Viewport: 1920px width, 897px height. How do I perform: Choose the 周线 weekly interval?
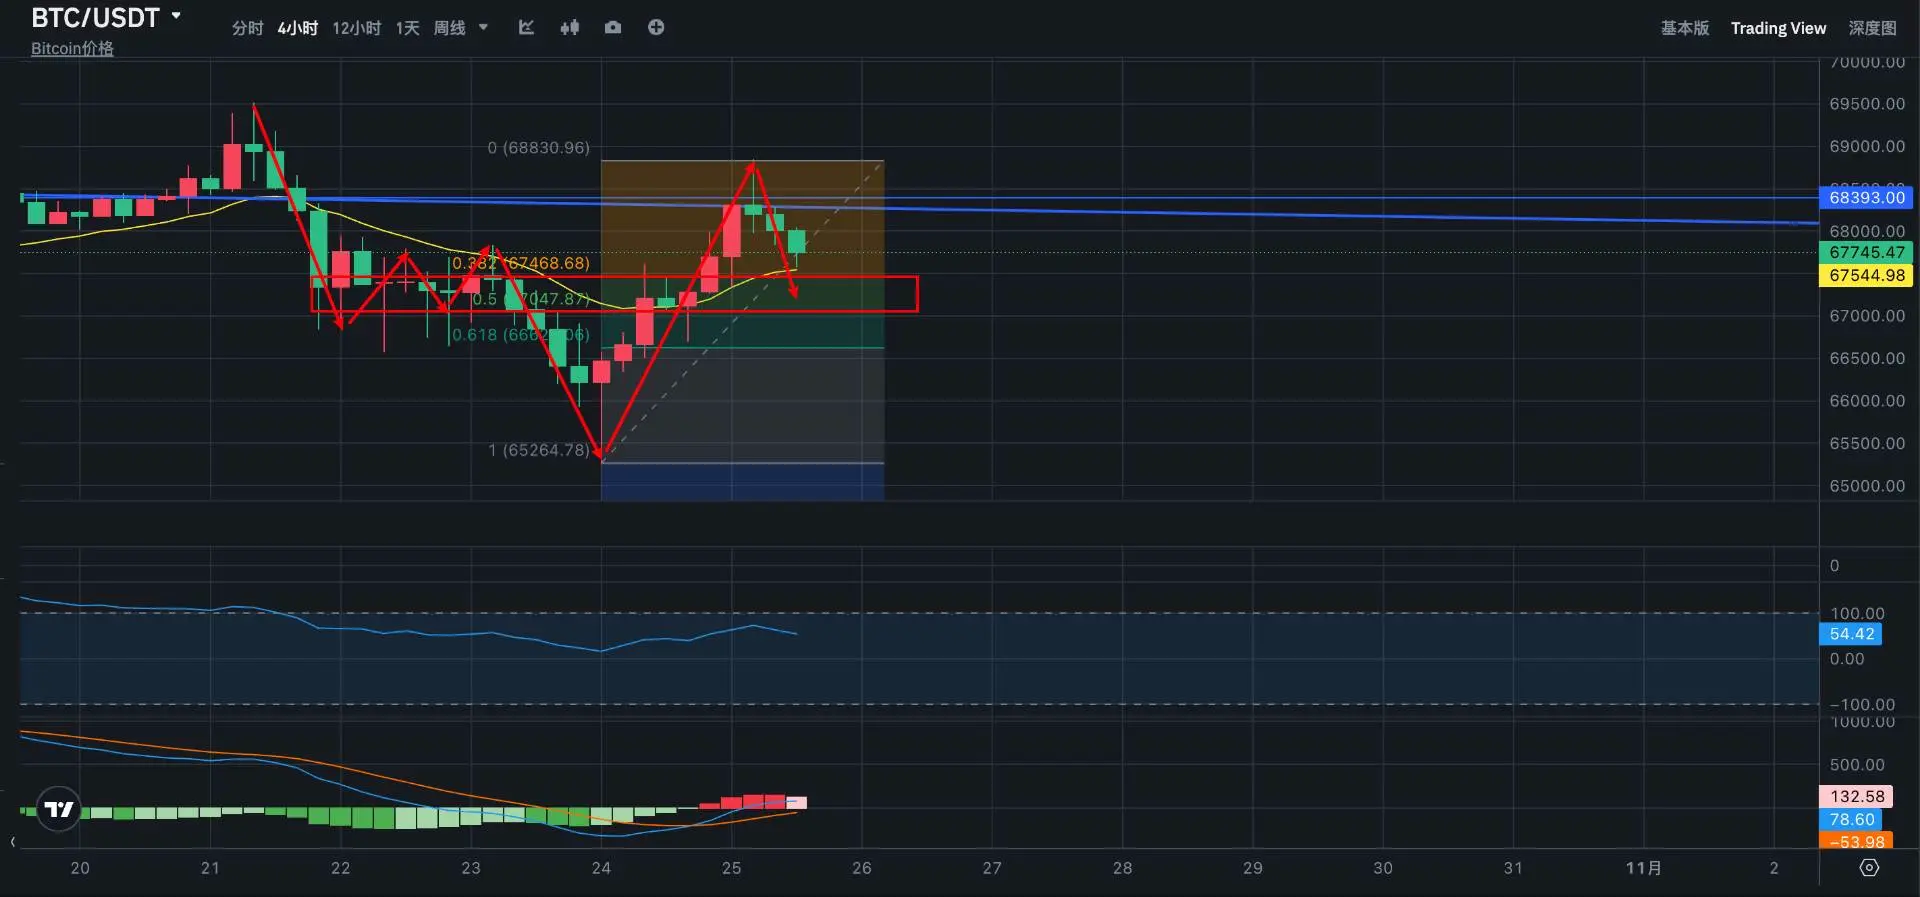tap(449, 28)
